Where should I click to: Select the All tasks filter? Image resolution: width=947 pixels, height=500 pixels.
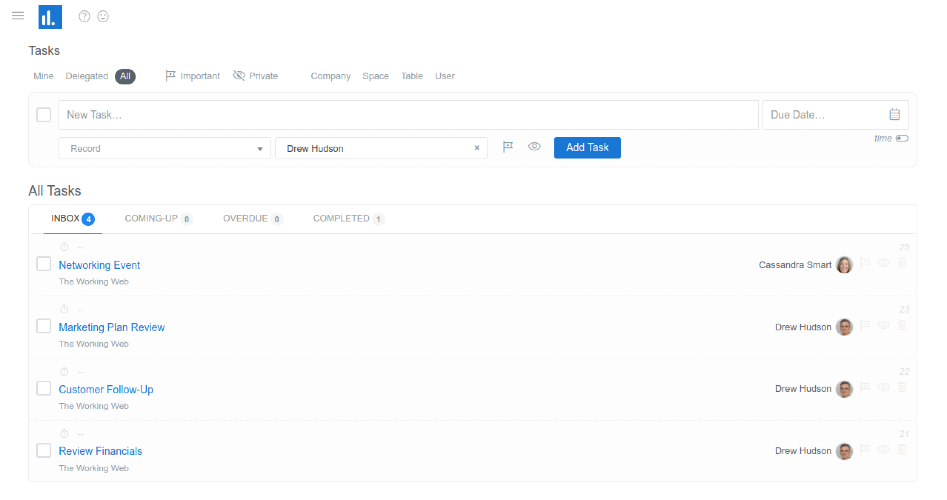(125, 76)
